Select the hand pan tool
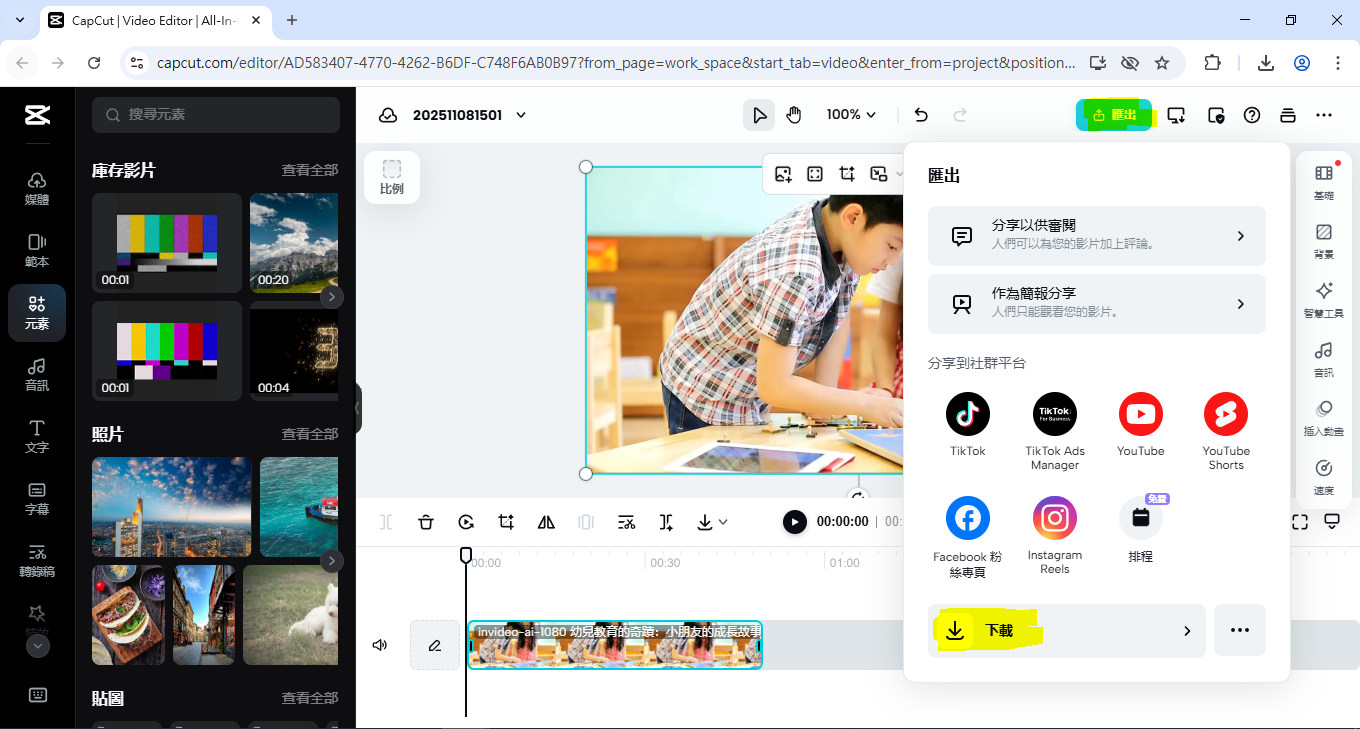 794,115
